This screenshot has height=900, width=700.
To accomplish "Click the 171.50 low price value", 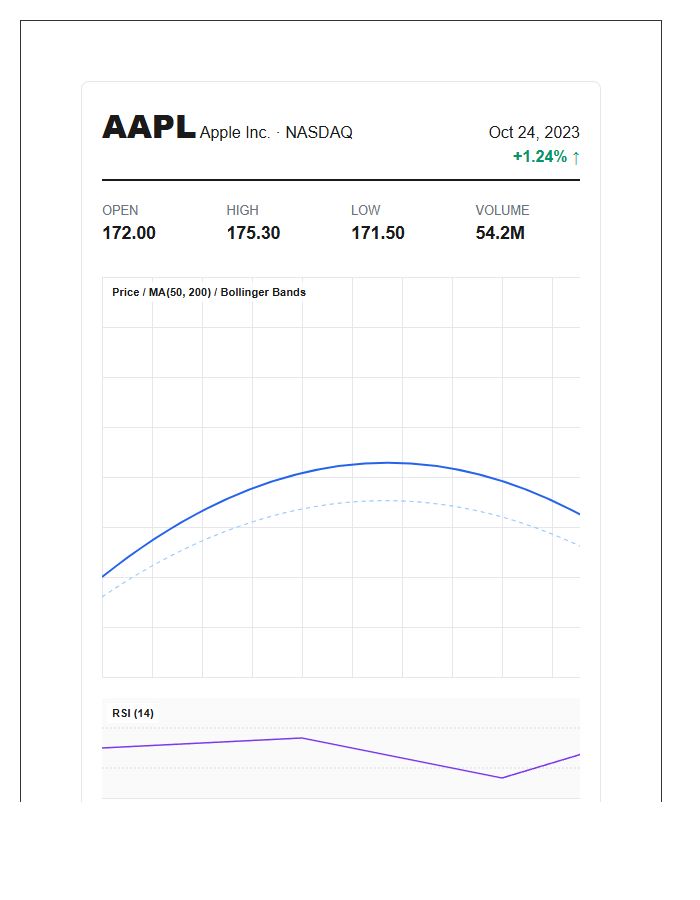I will pyautogui.click(x=378, y=233).
